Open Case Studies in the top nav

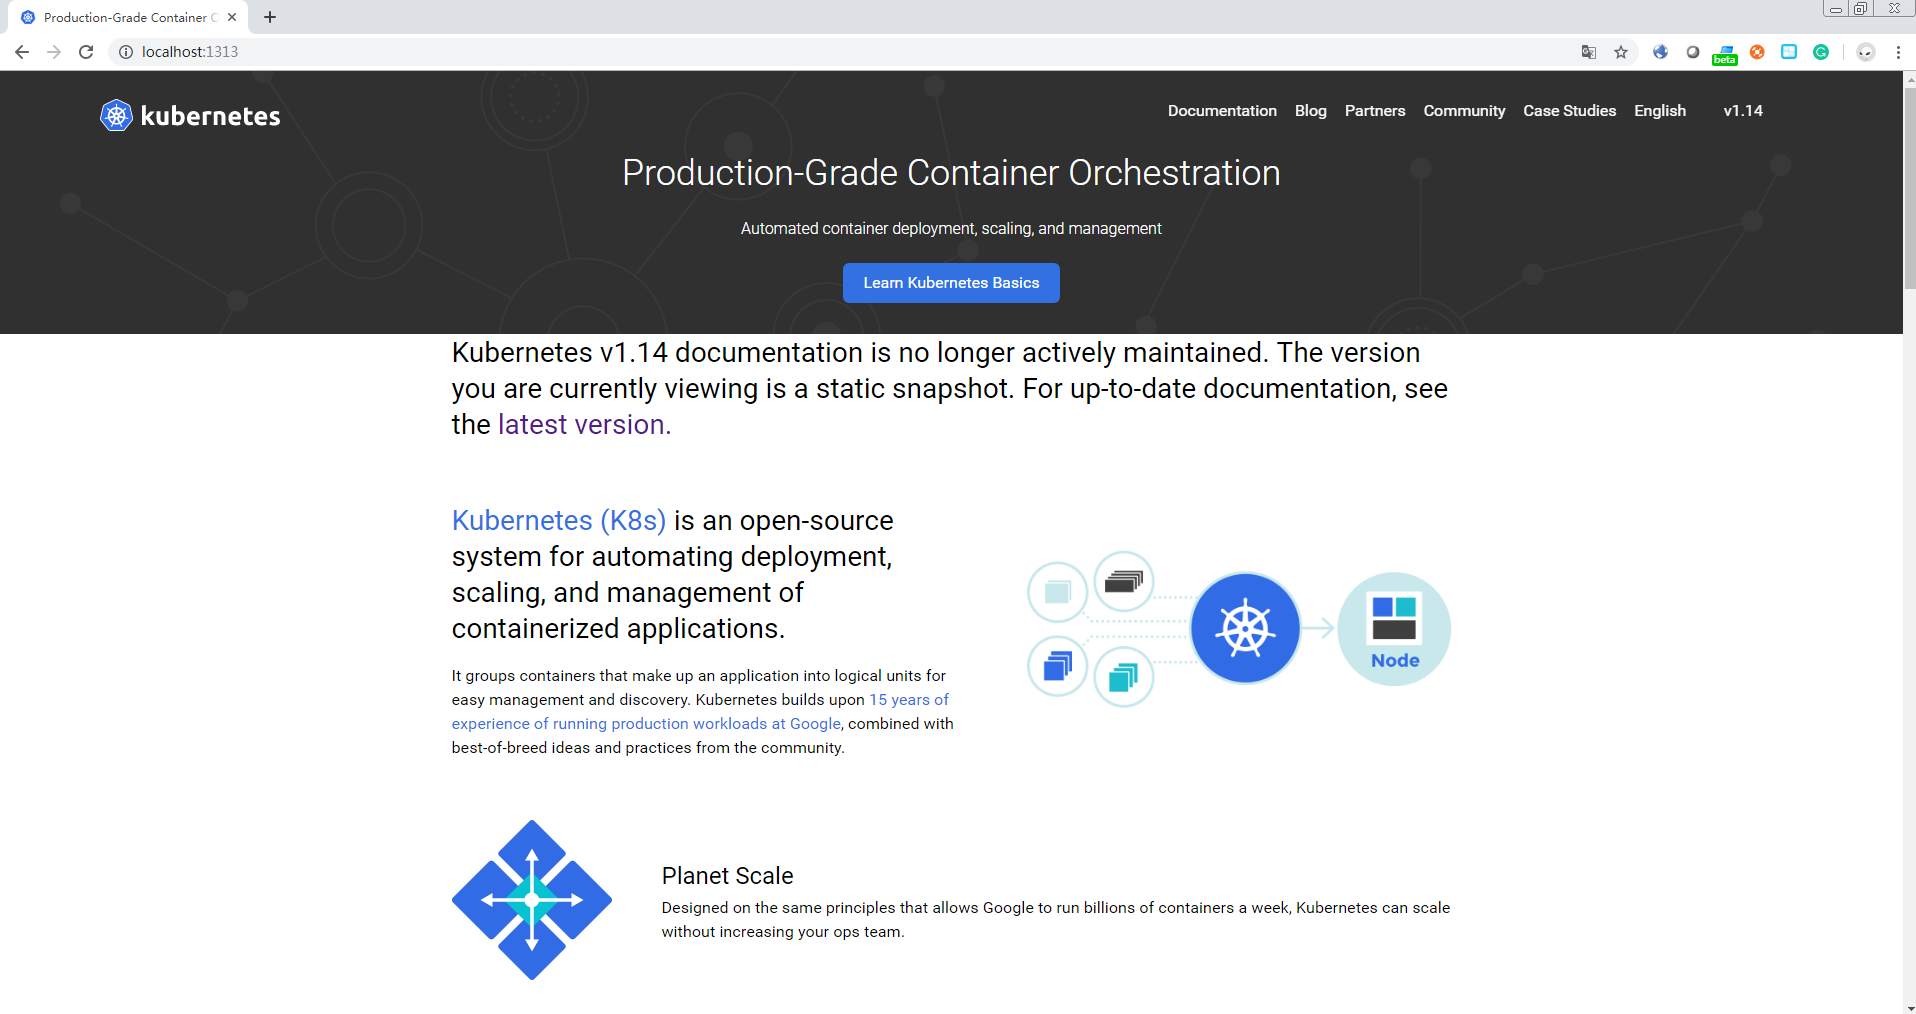tap(1569, 111)
